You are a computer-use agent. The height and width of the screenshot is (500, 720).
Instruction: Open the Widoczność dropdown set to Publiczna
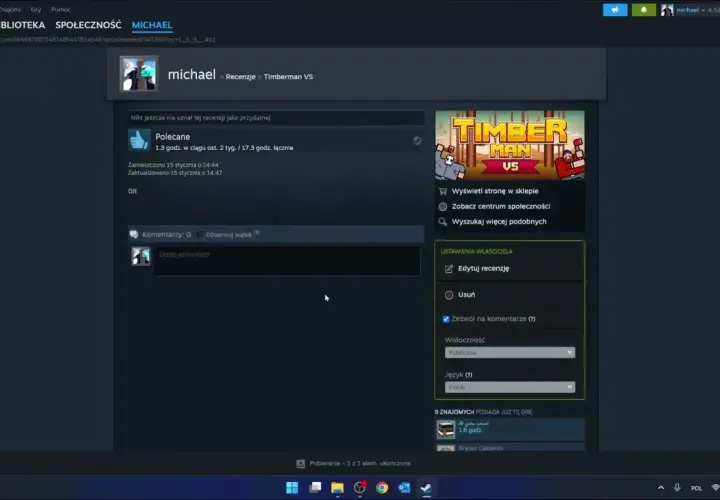[510, 353]
